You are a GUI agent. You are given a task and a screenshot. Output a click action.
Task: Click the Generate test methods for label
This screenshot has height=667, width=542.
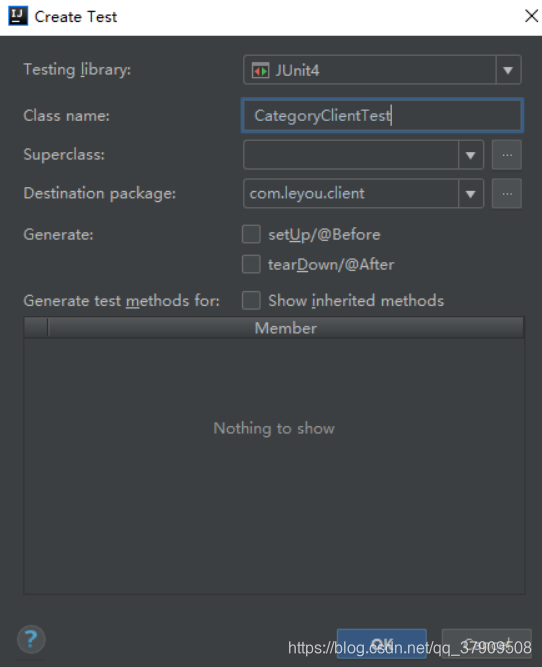(x=121, y=301)
